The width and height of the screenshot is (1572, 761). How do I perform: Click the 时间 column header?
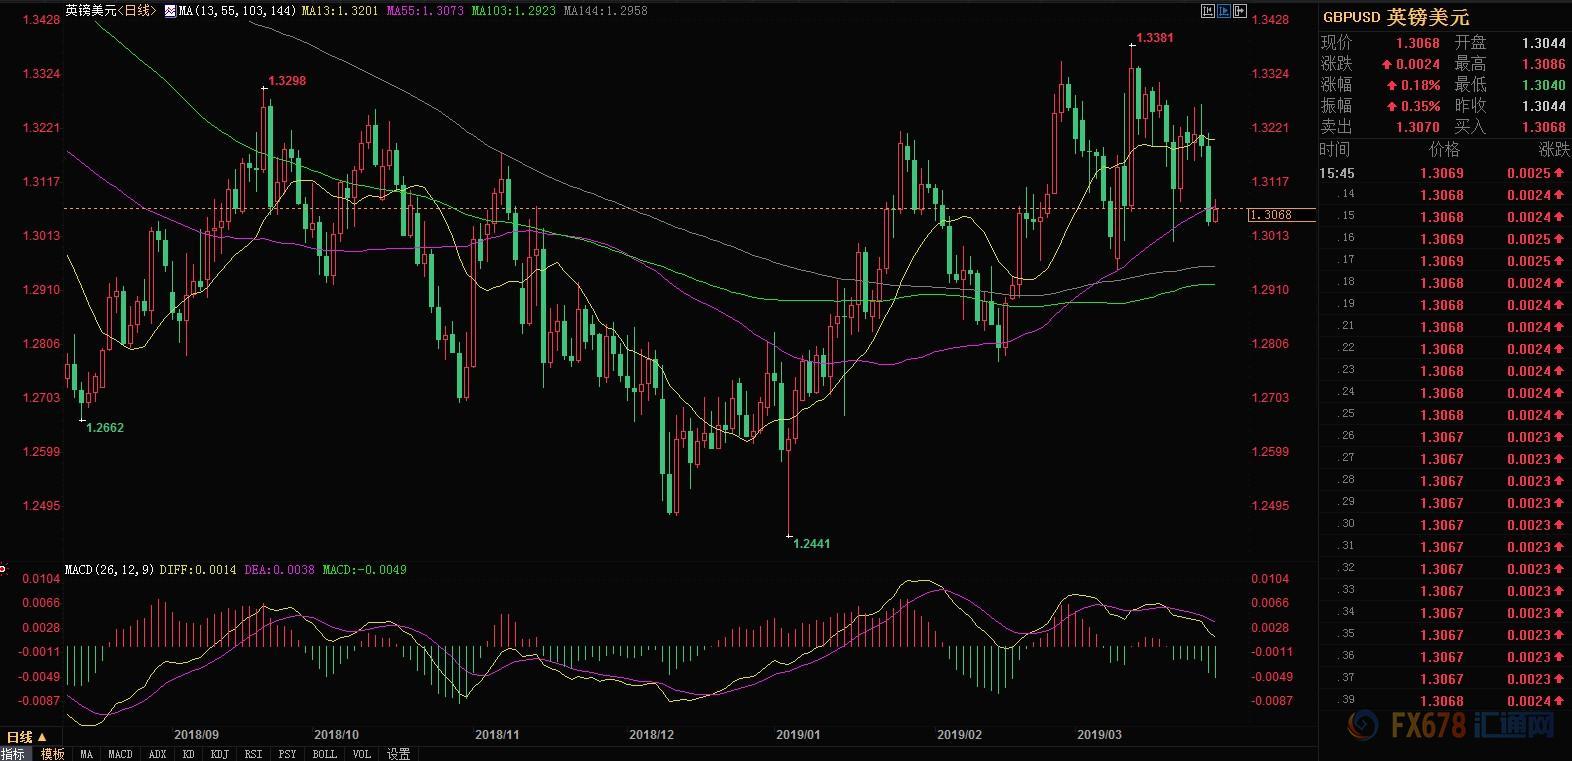click(x=1335, y=150)
